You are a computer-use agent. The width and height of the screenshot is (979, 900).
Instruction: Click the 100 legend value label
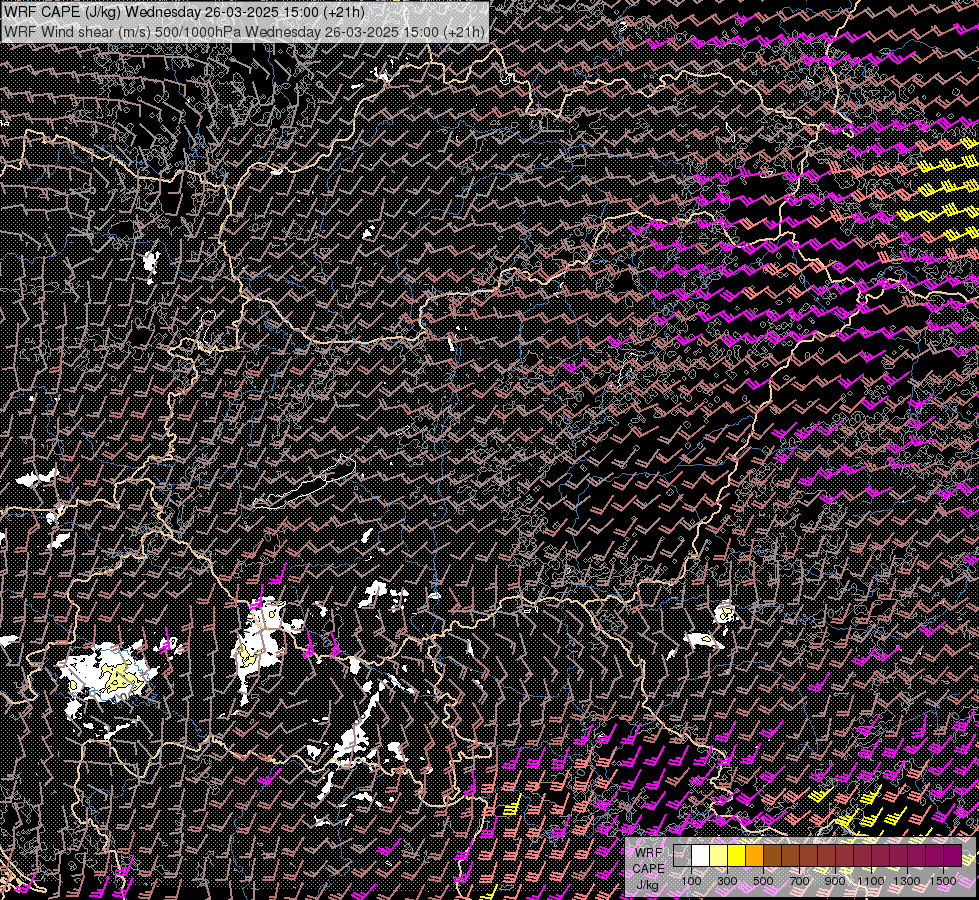pyautogui.click(x=691, y=881)
